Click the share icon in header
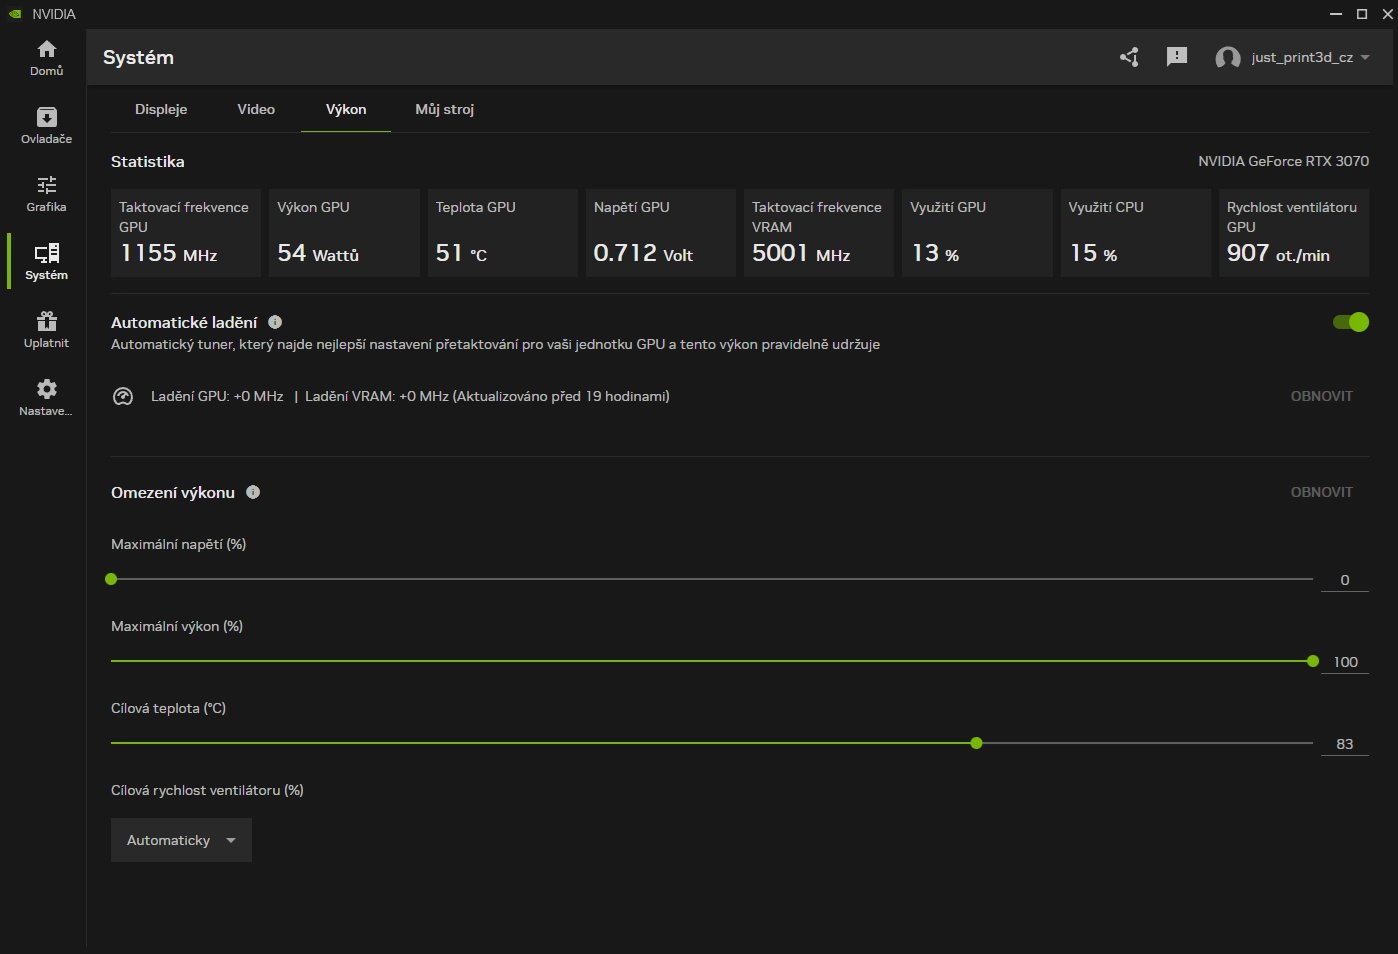This screenshot has height=954, width=1398. [x=1129, y=57]
